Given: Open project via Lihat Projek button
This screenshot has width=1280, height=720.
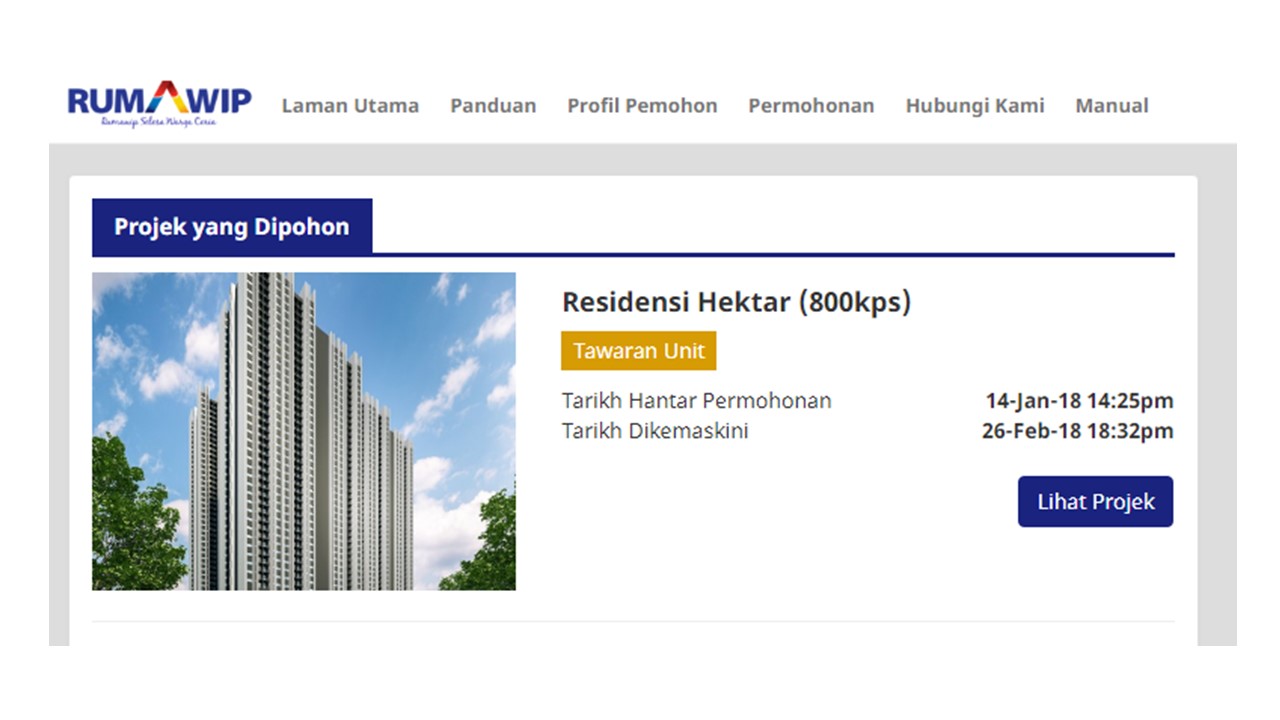Looking at the screenshot, I should pos(1095,501).
